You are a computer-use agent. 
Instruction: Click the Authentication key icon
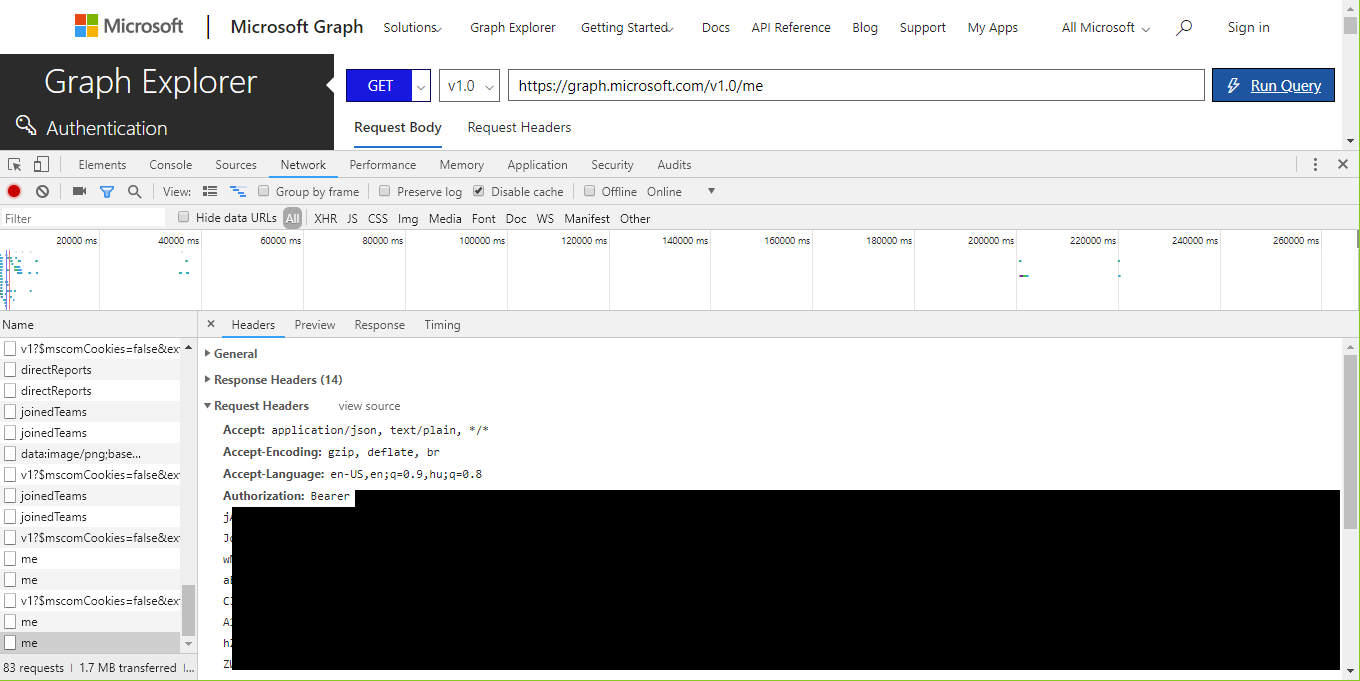click(x=26, y=125)
